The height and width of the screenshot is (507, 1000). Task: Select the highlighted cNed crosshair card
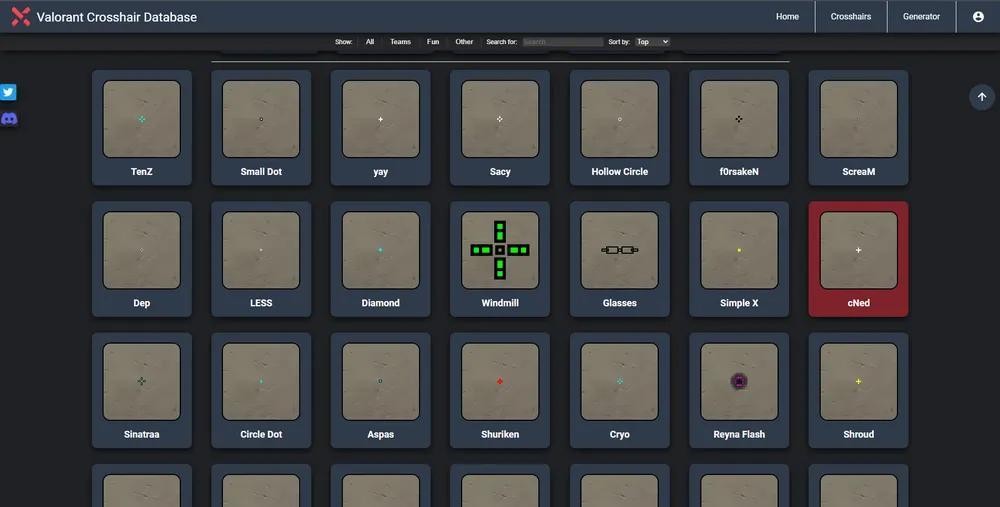858,258
